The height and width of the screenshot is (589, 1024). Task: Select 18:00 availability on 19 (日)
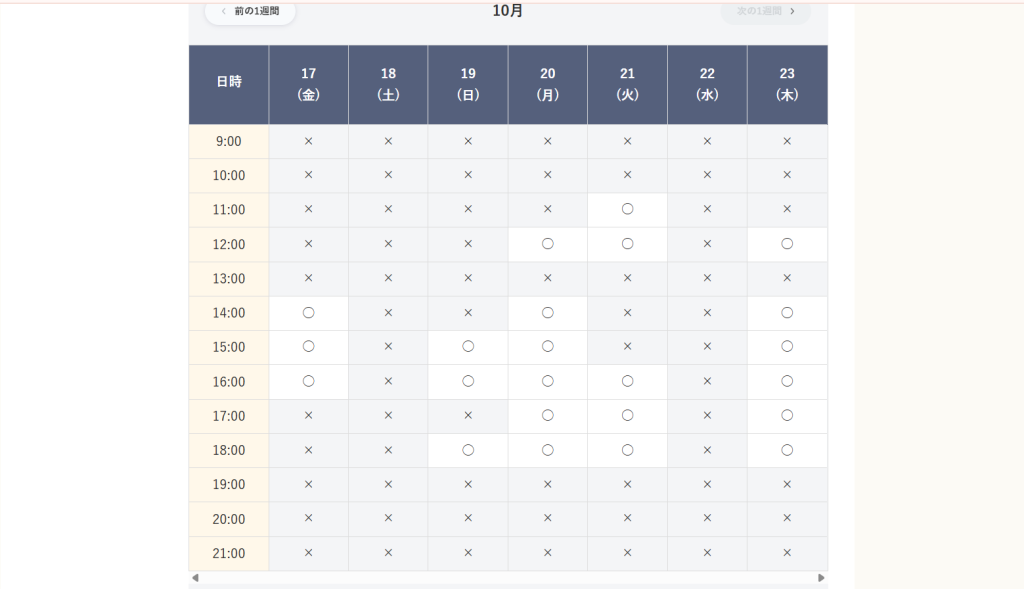[x=468, y=450]
